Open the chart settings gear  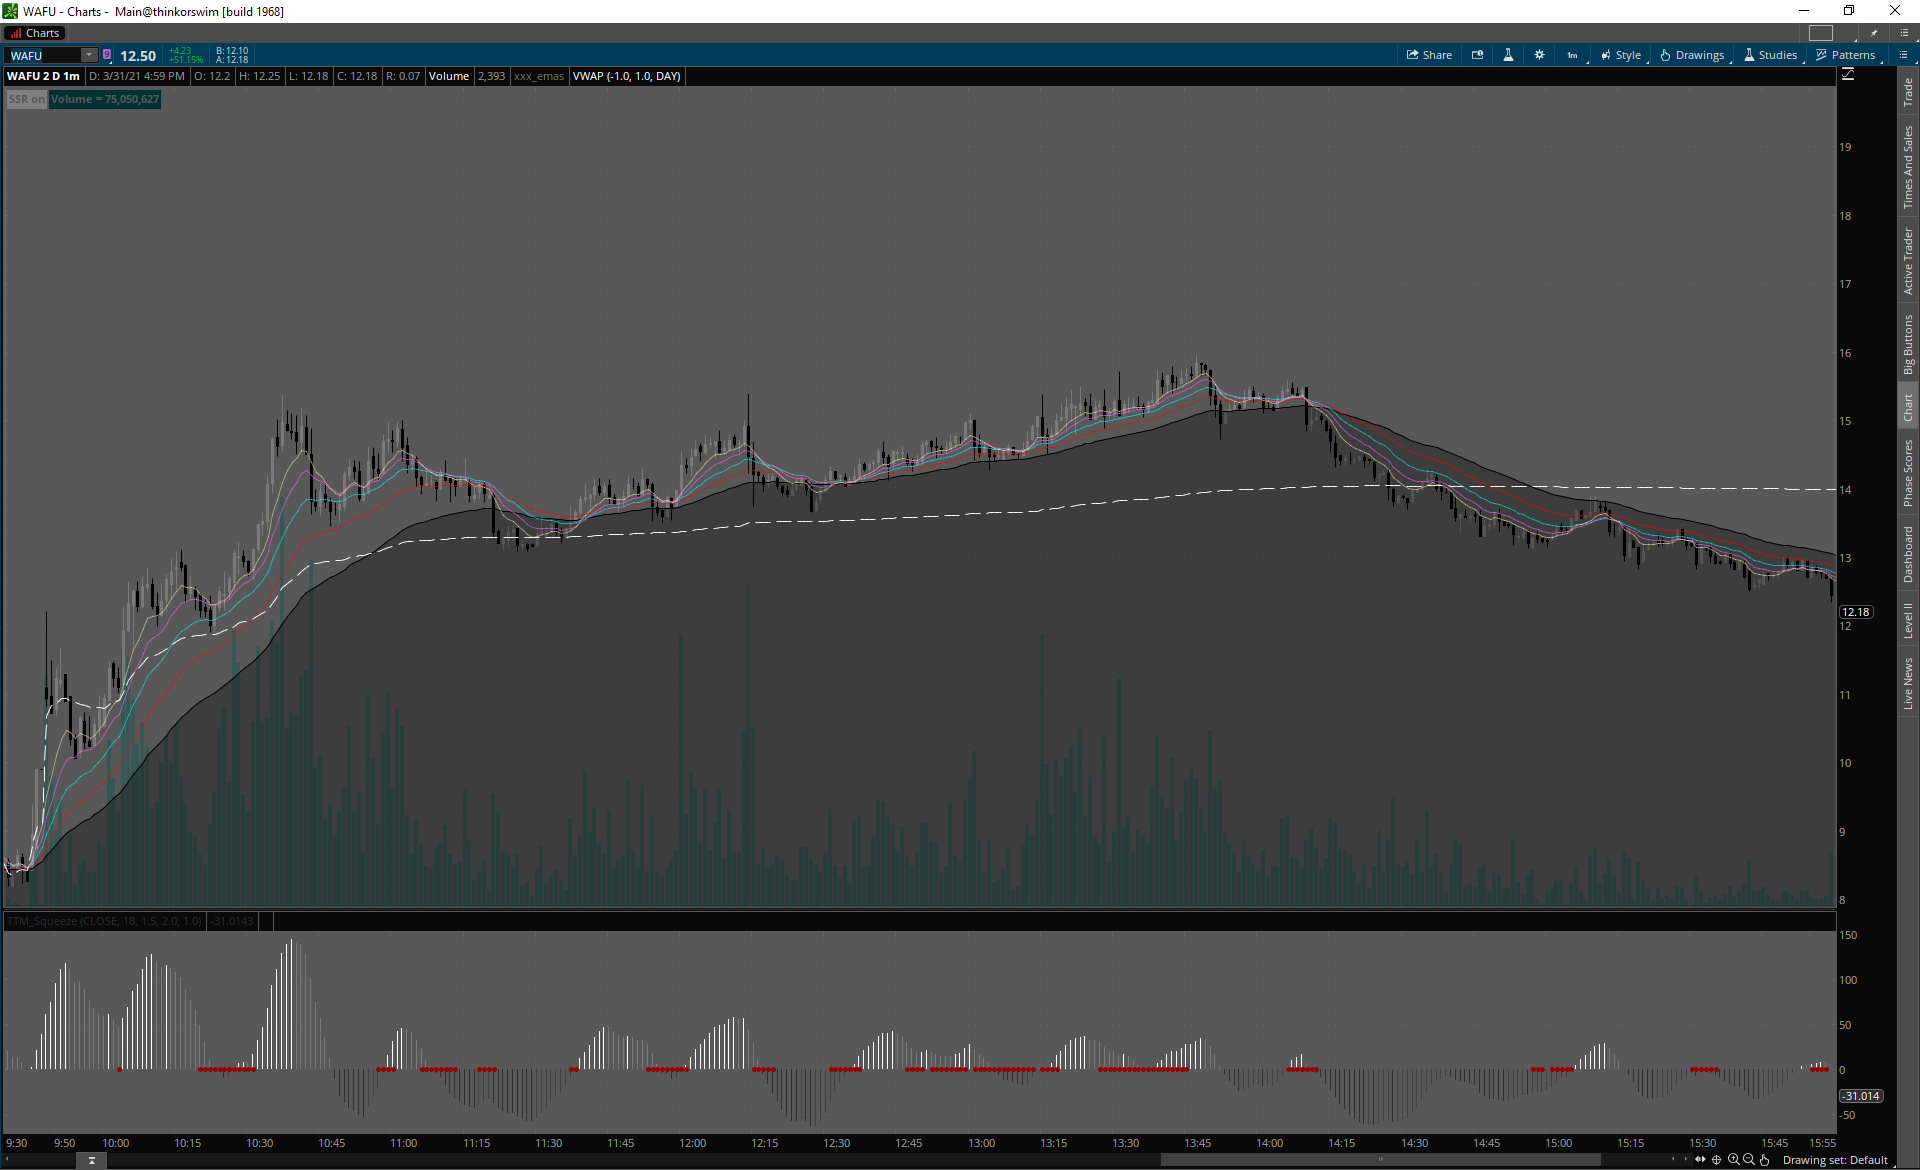1539,55
